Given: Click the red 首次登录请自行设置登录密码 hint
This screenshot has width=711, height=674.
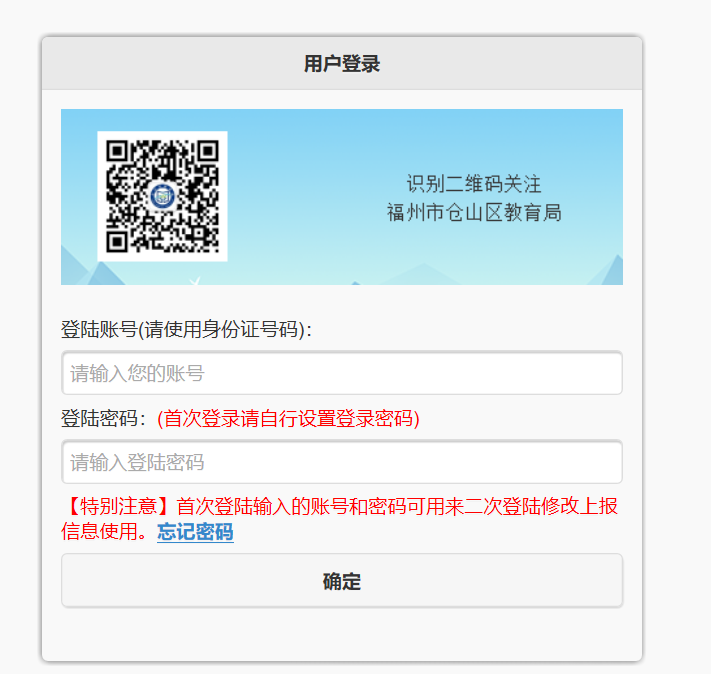Looking at the screenshot, I should coord(288,418).
